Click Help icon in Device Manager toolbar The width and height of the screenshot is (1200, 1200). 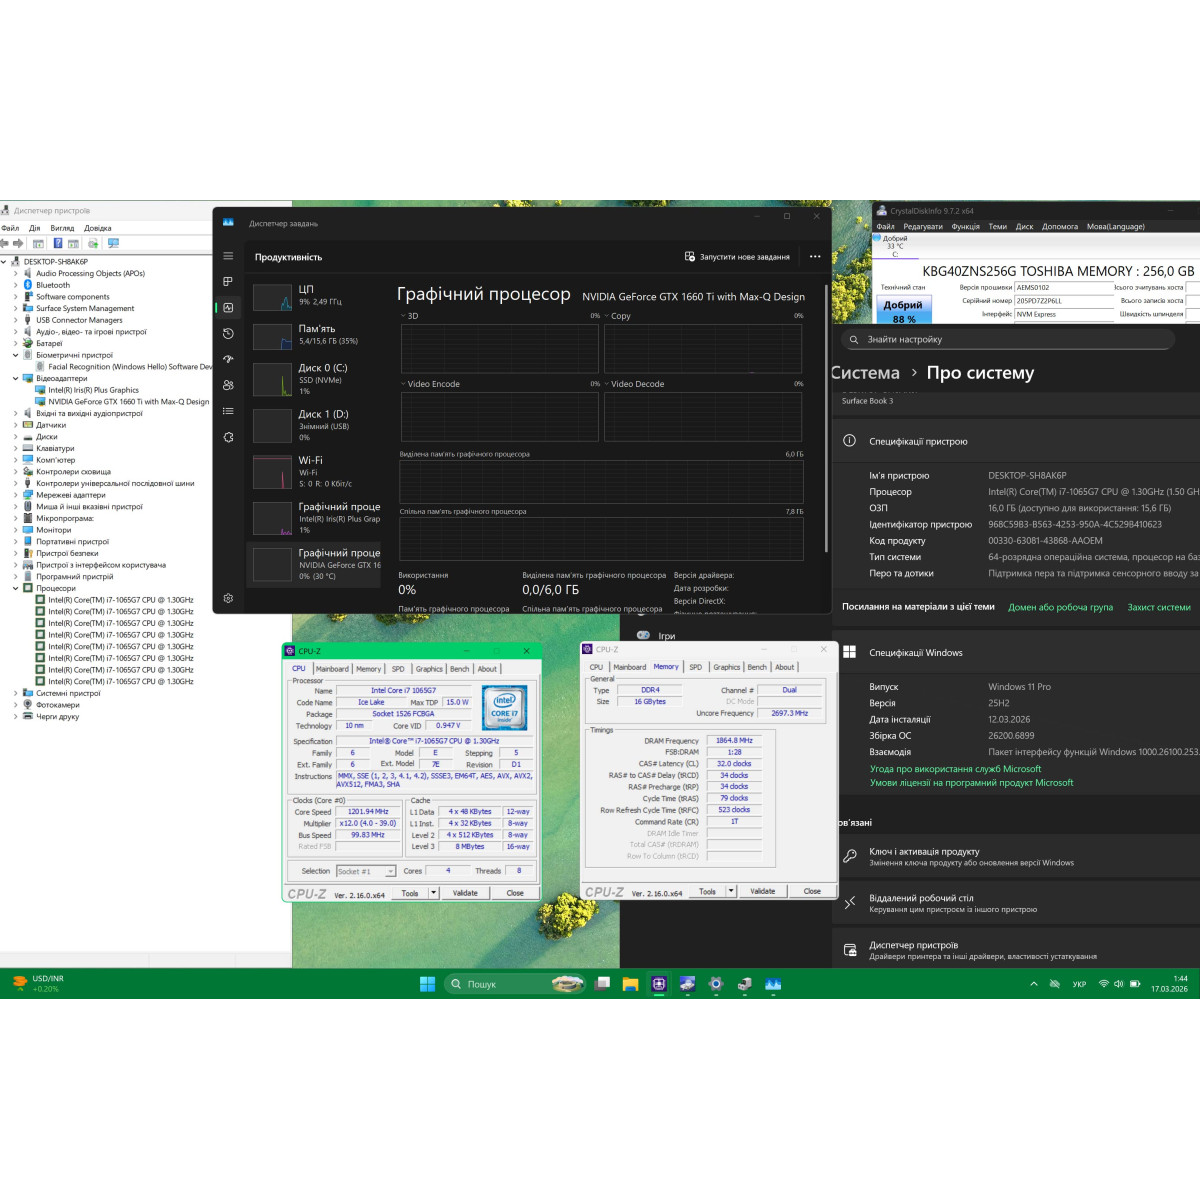58,243
